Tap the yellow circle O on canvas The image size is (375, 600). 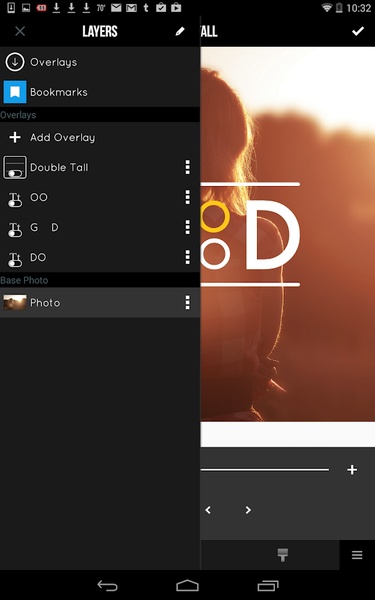(214, 217)
